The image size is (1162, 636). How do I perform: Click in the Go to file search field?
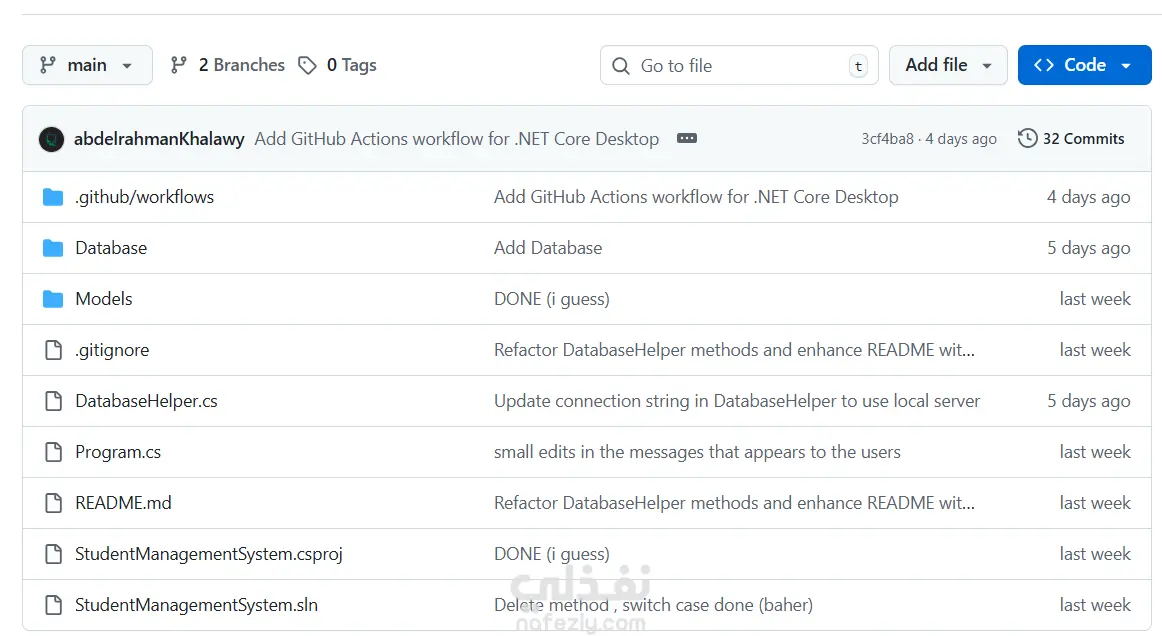pyautogui.click(x=738, y=65)
